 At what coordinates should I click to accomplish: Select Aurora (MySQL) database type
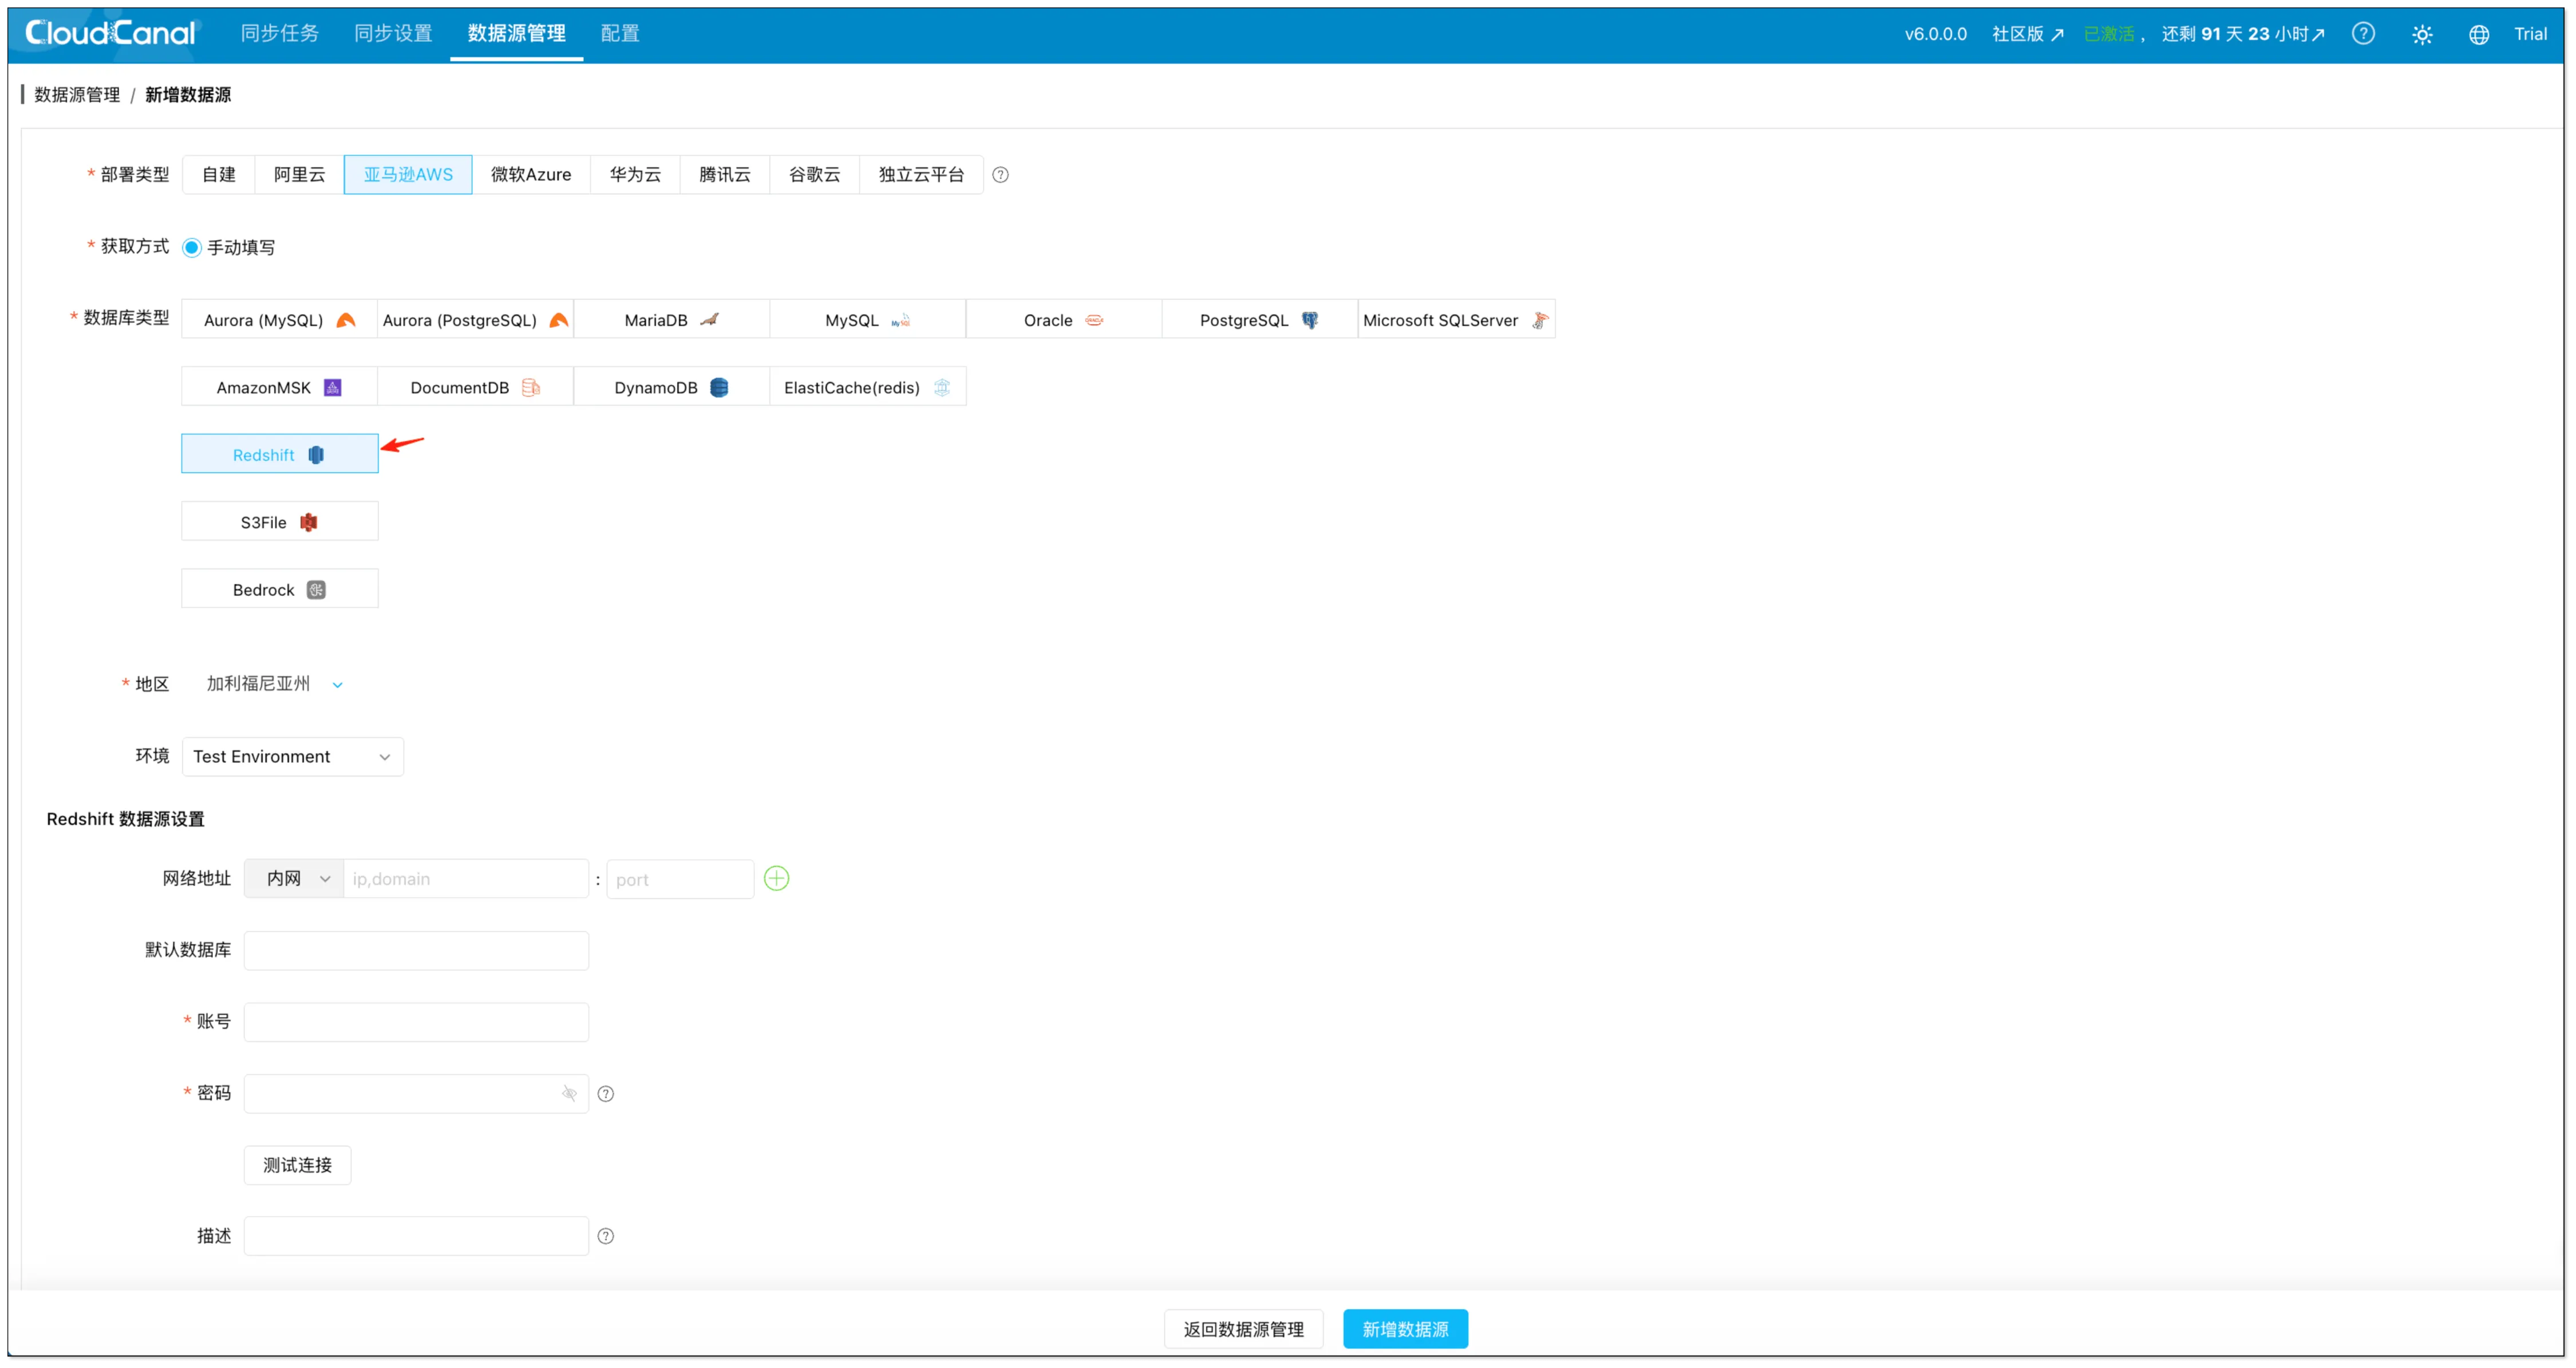(279, 320)
